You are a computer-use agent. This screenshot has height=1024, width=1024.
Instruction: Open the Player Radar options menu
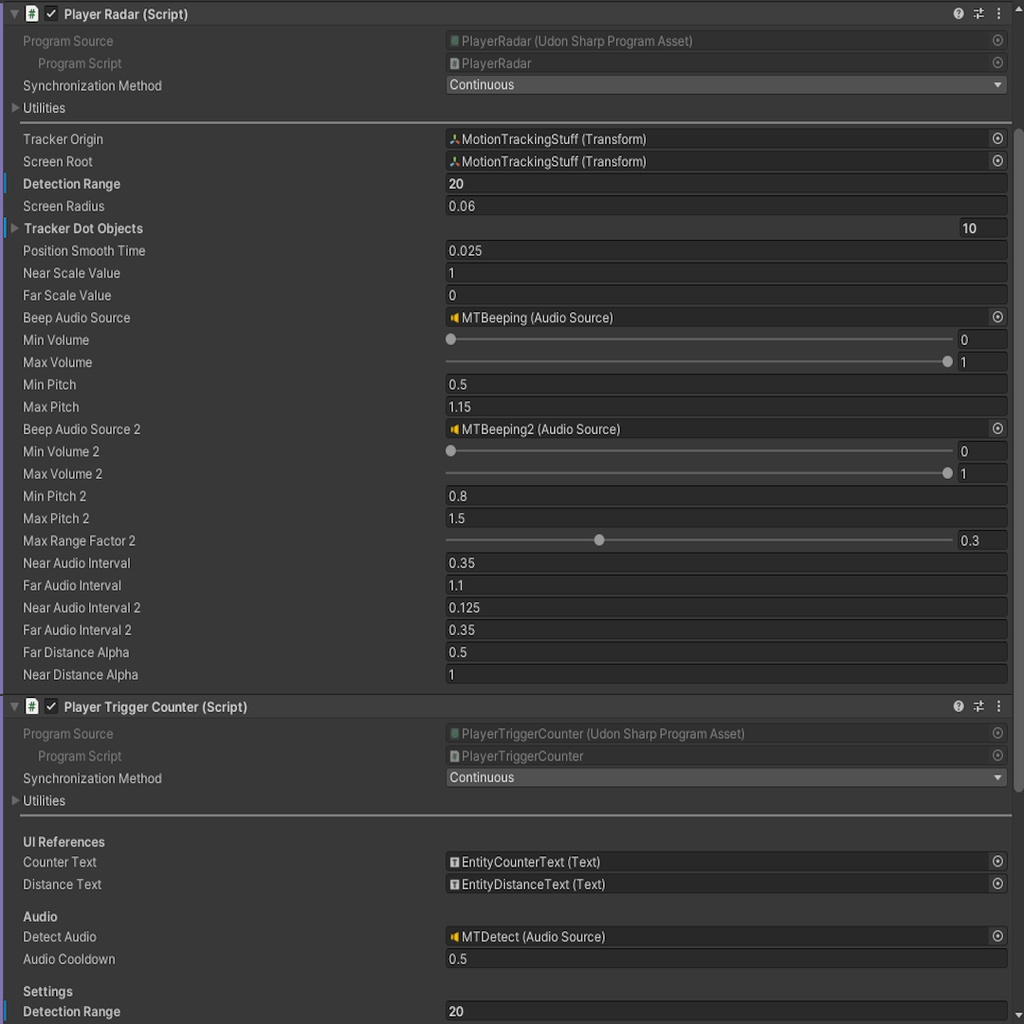point(998,13)
